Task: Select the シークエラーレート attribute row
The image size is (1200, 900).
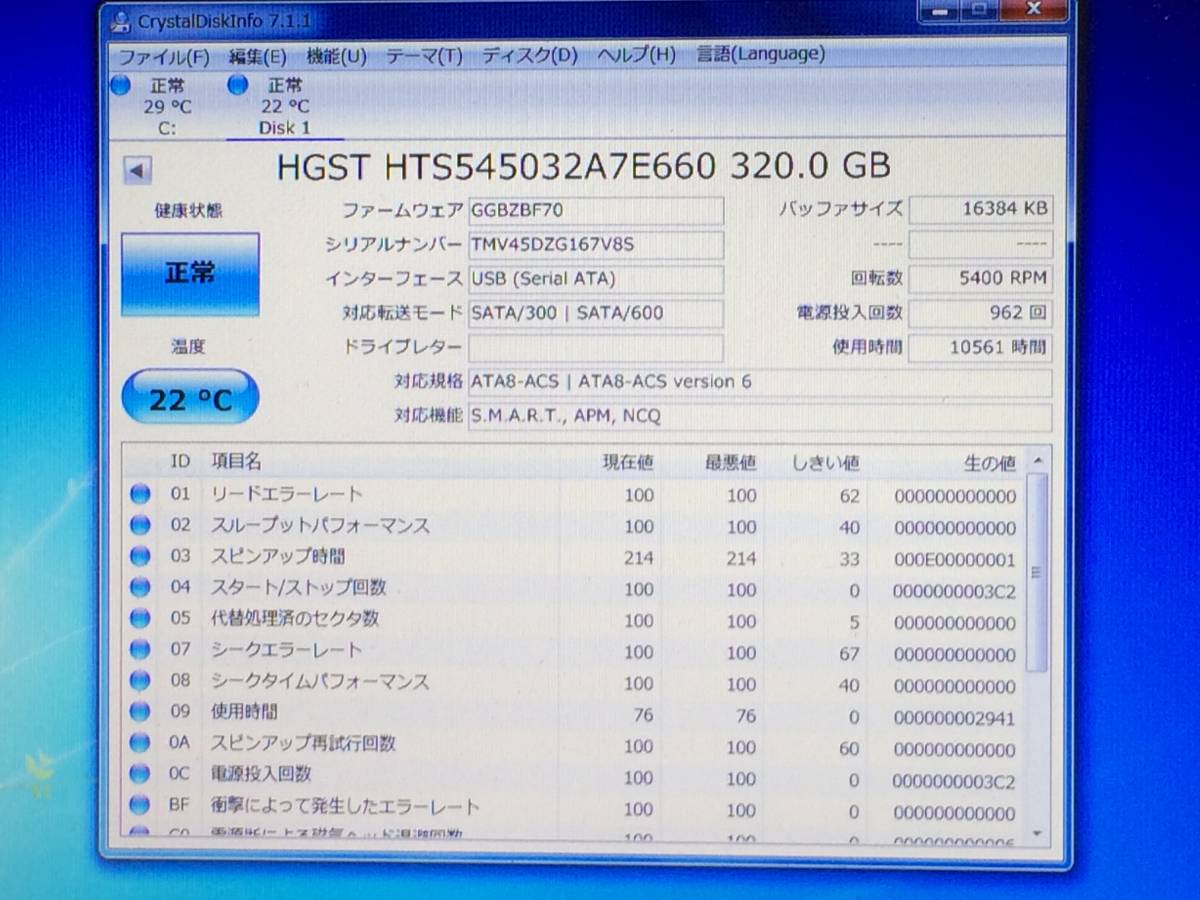Action: pyautogui.click(x=575, y=652)
